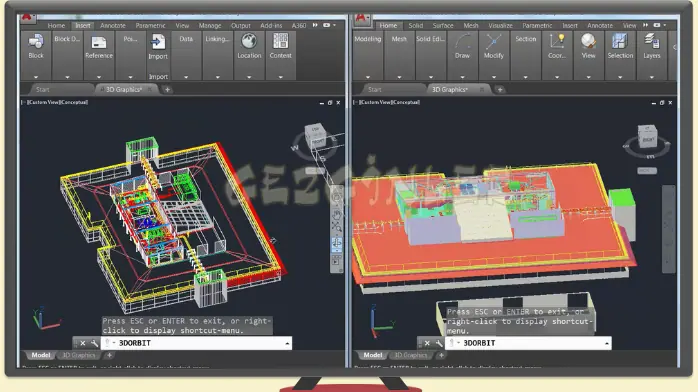Open the A360 ribbon tab
The width and height of the screenshot is (698, 392).
pos(299,25)
